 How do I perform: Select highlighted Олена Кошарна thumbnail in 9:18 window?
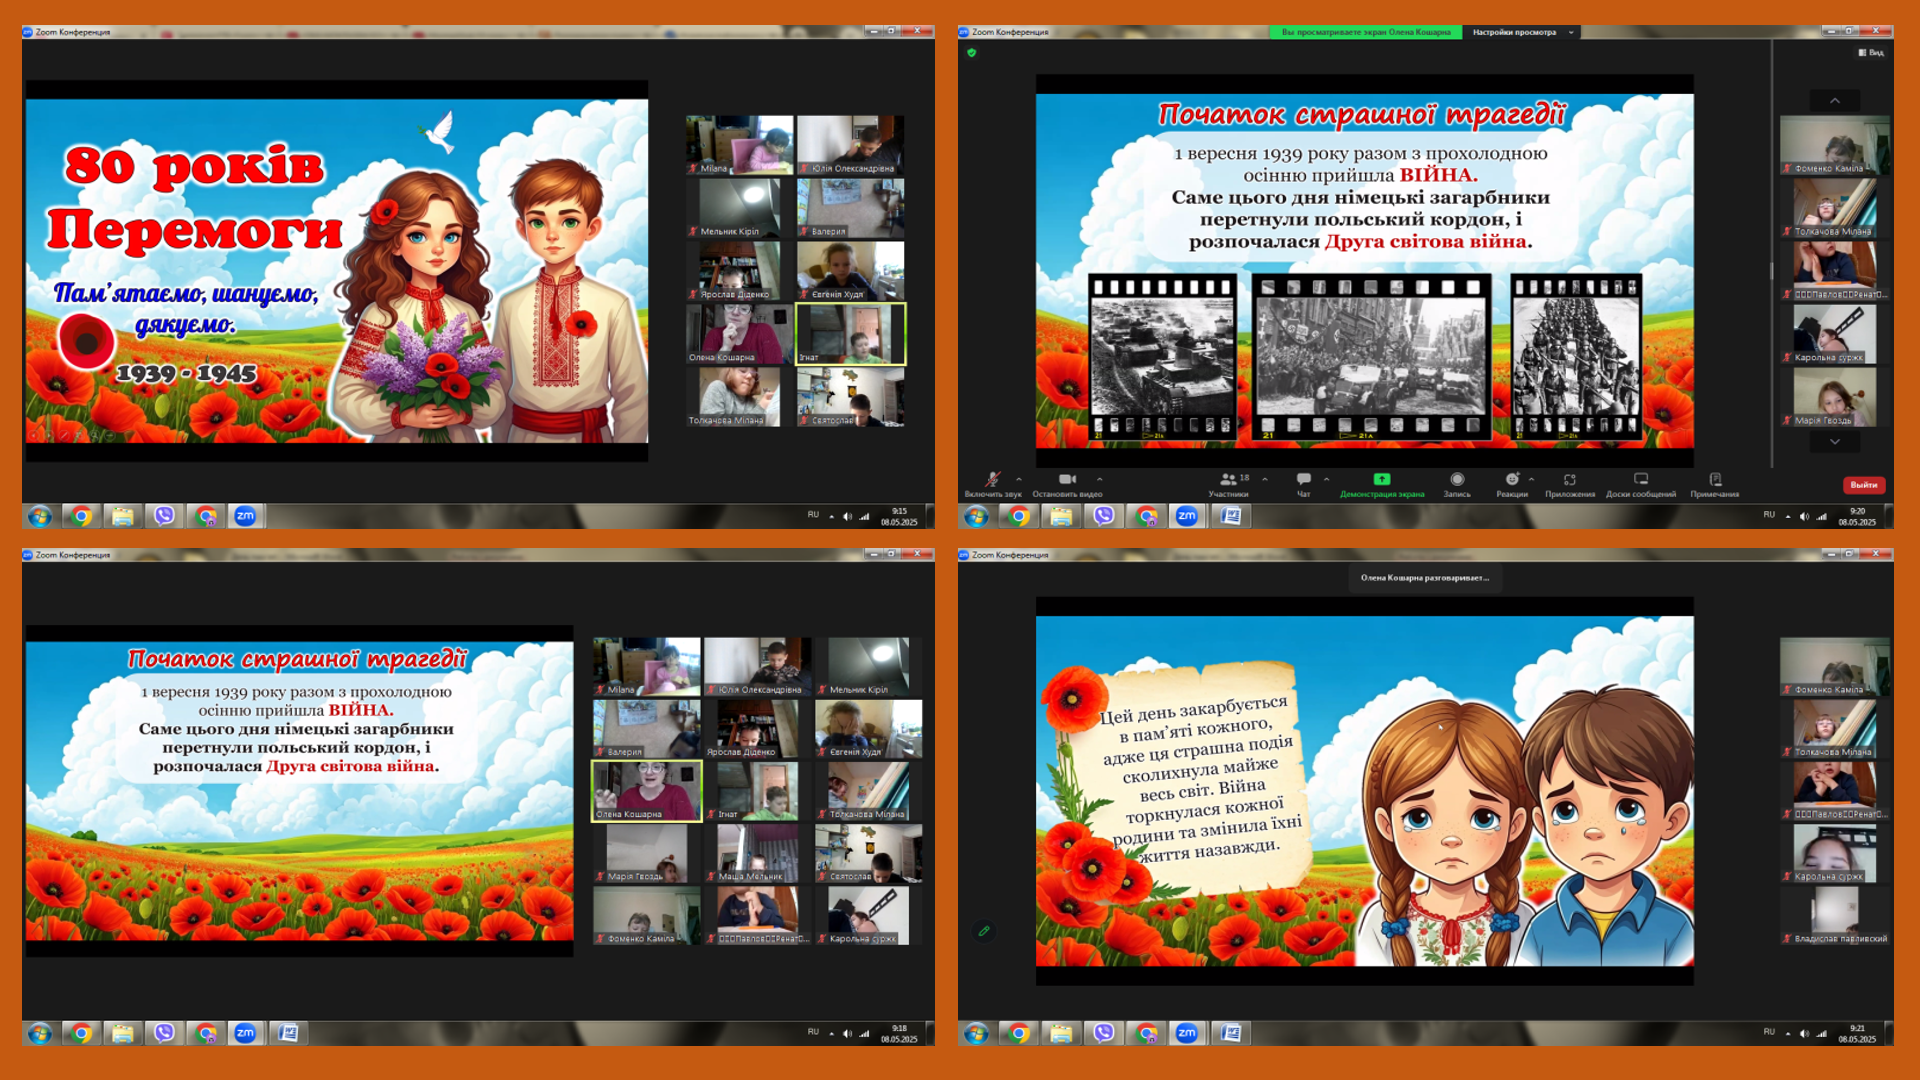[647, 791]
